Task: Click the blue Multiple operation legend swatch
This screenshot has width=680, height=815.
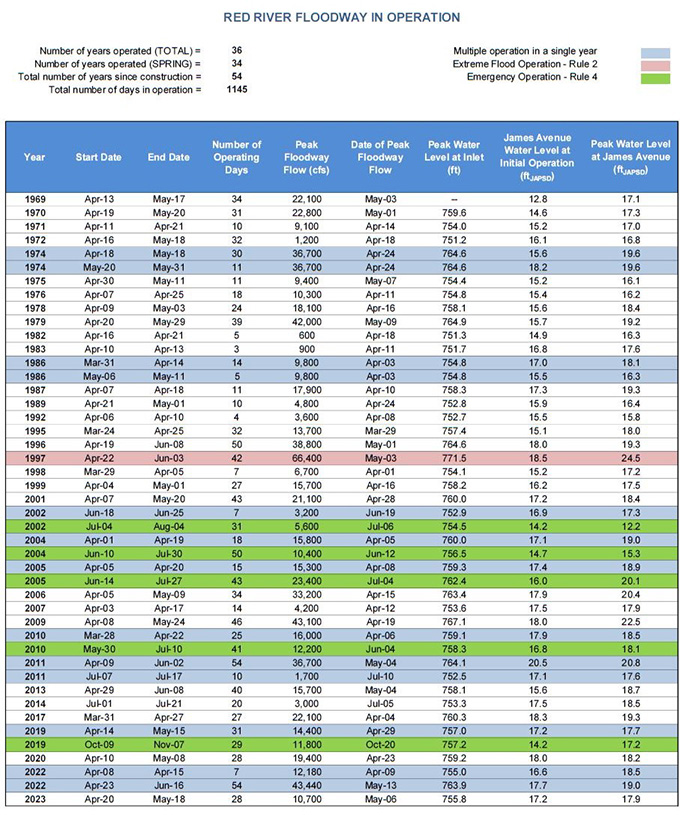Action: (x=654, y=51)
